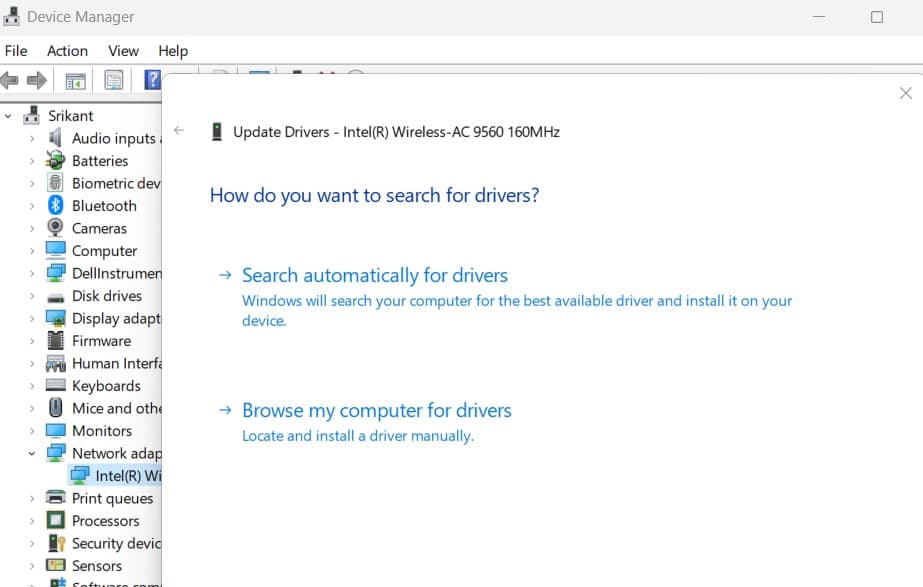
Task: Click the Back arrow toolbar icon
Action: point(9,80)
